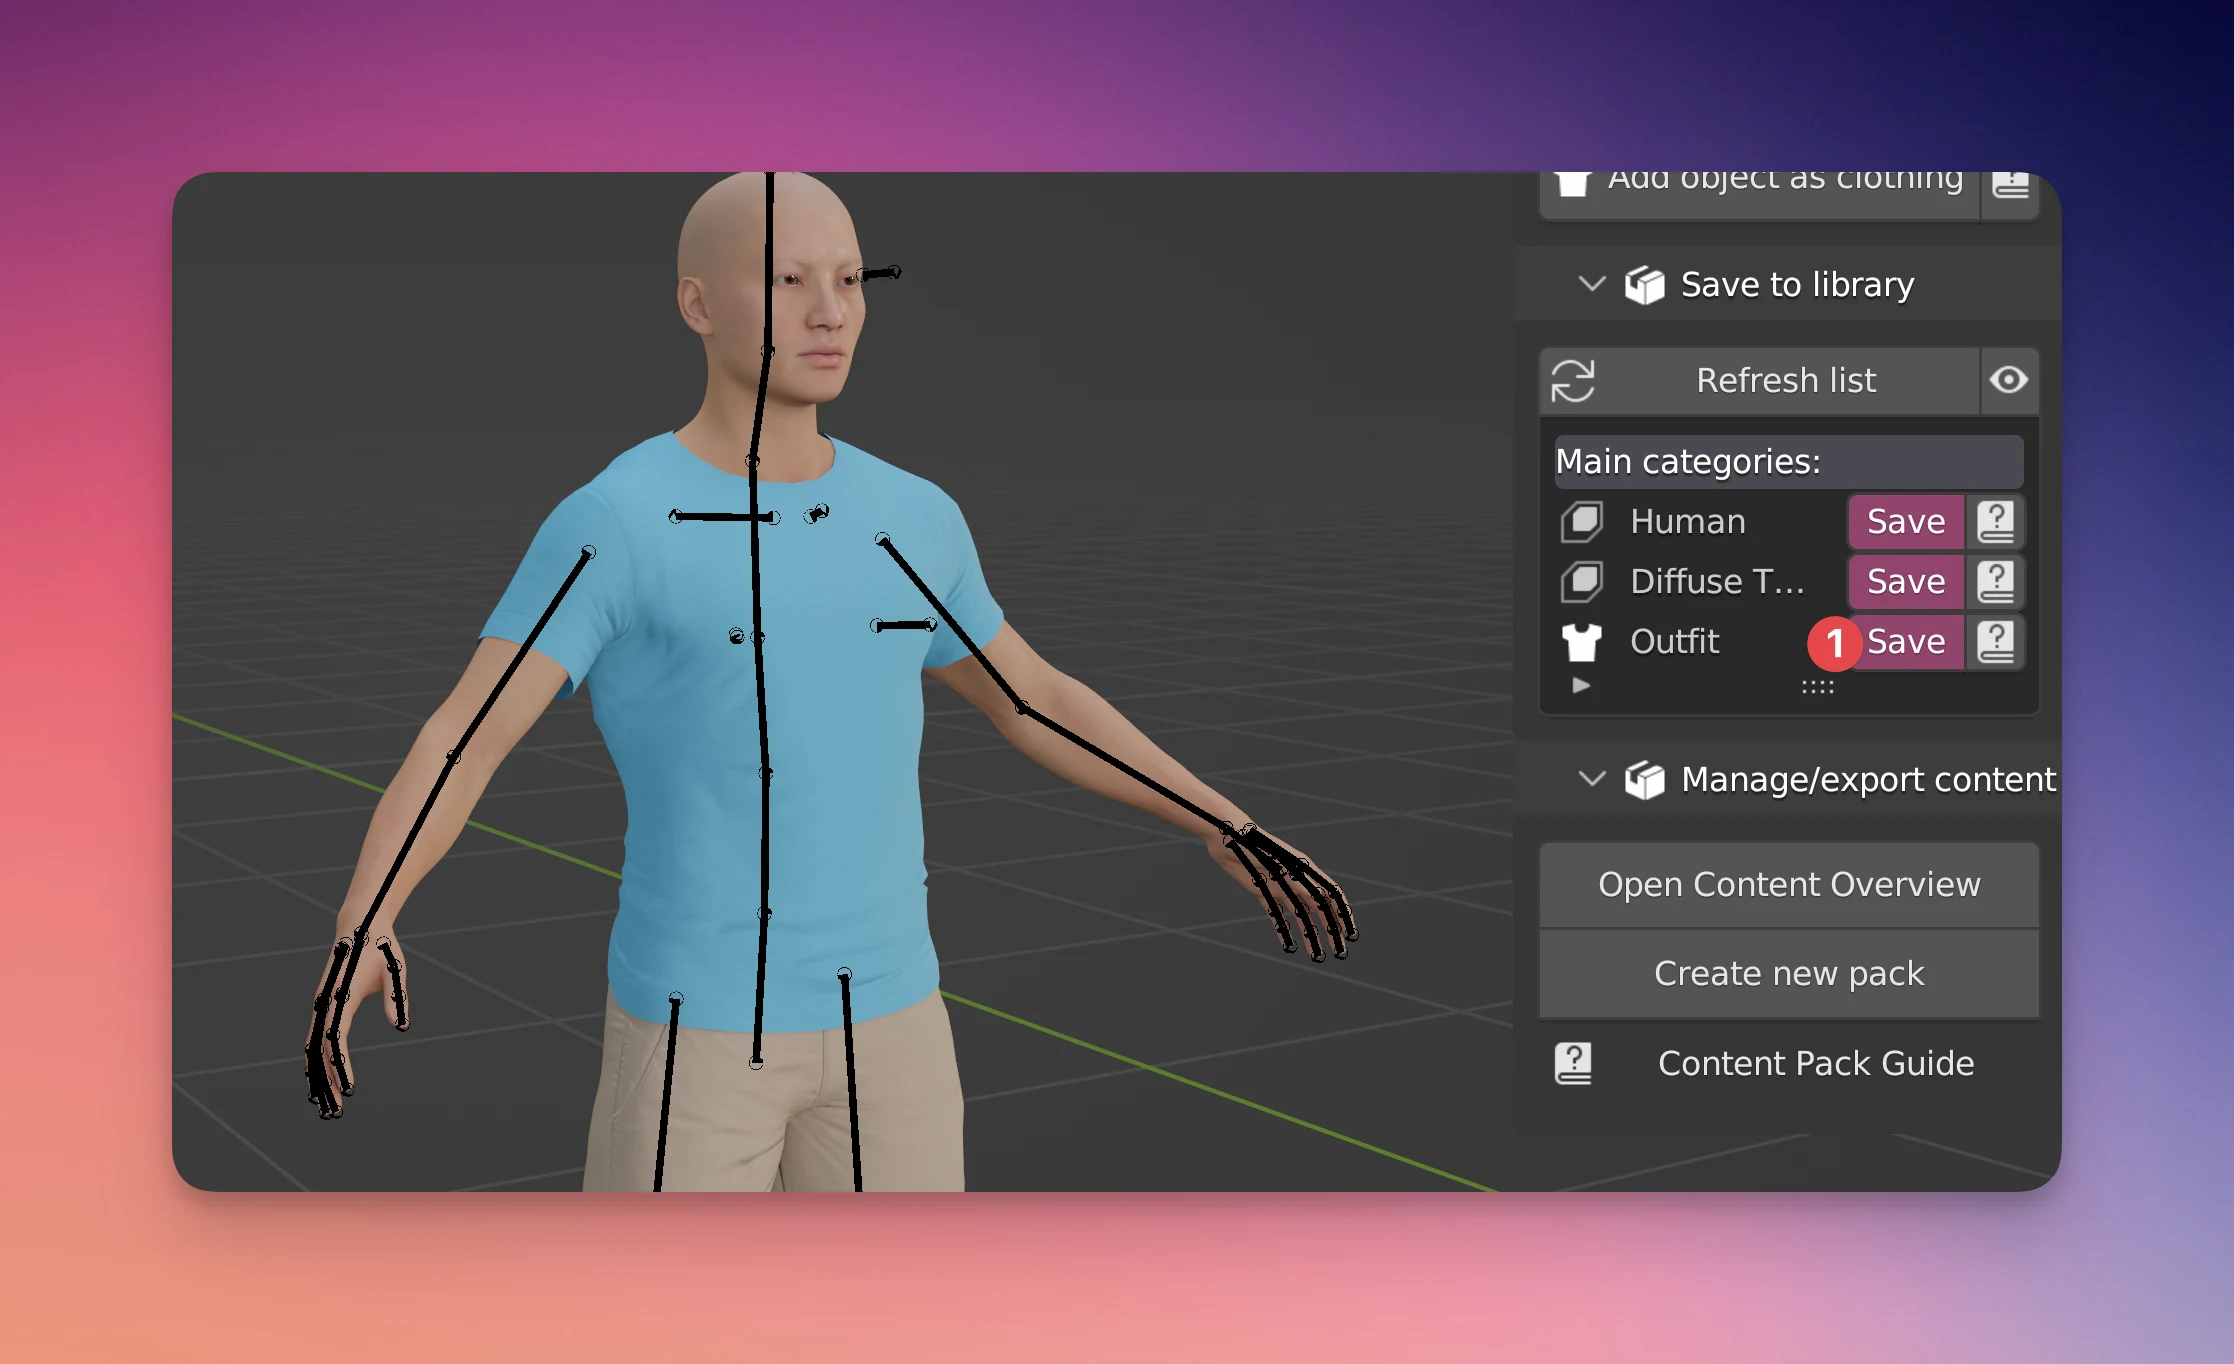This screenshot has width=2234, height=1364.
Task: Open Content Overview
Action: [x=1789, y=885]
